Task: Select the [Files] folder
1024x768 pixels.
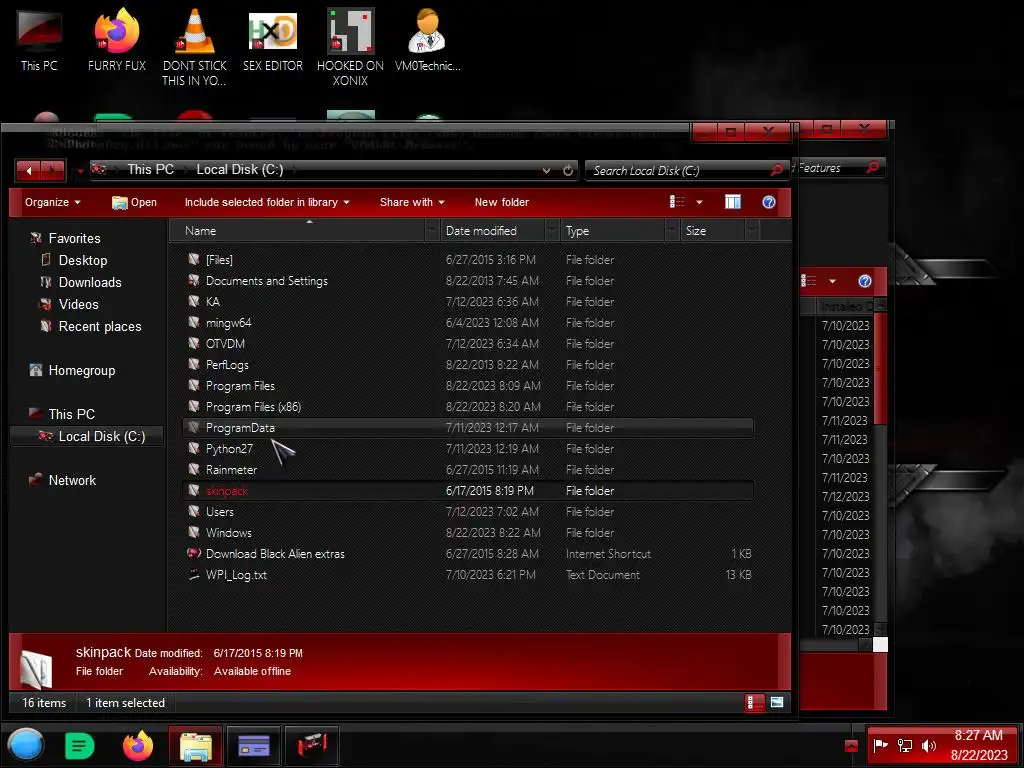Action: click(x=468, y=259)
